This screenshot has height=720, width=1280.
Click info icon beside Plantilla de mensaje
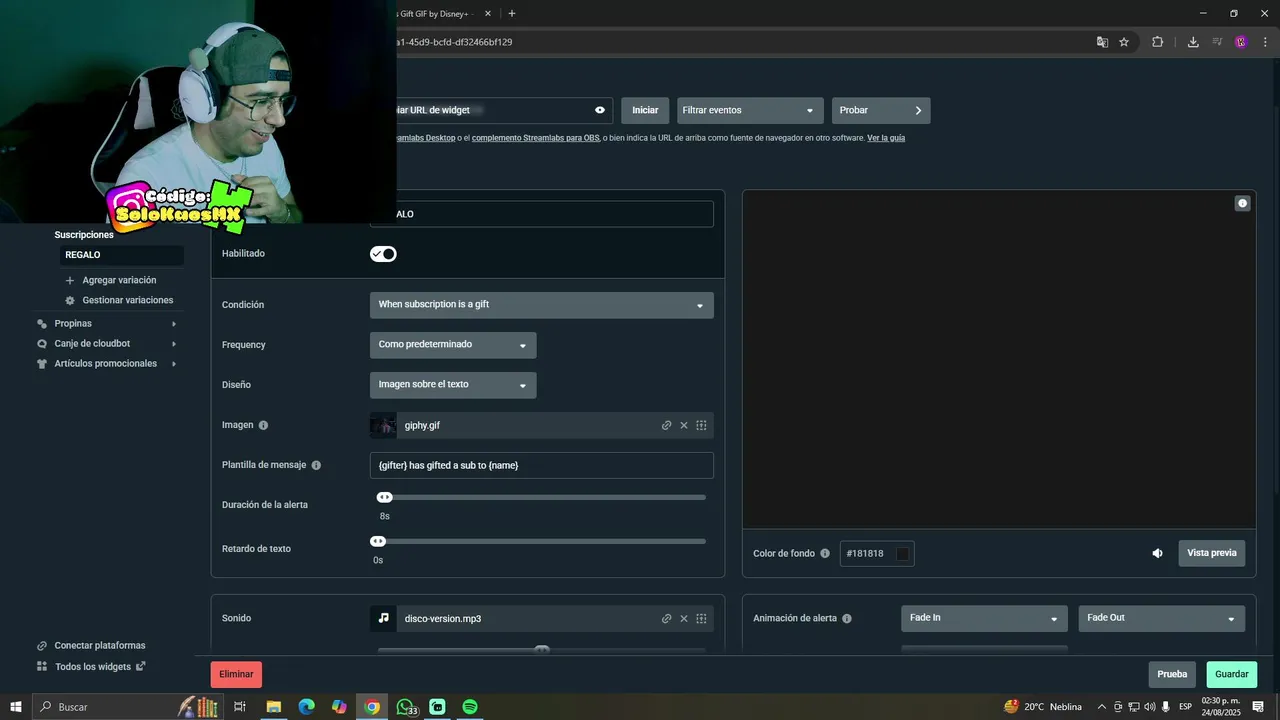point(316,465)
